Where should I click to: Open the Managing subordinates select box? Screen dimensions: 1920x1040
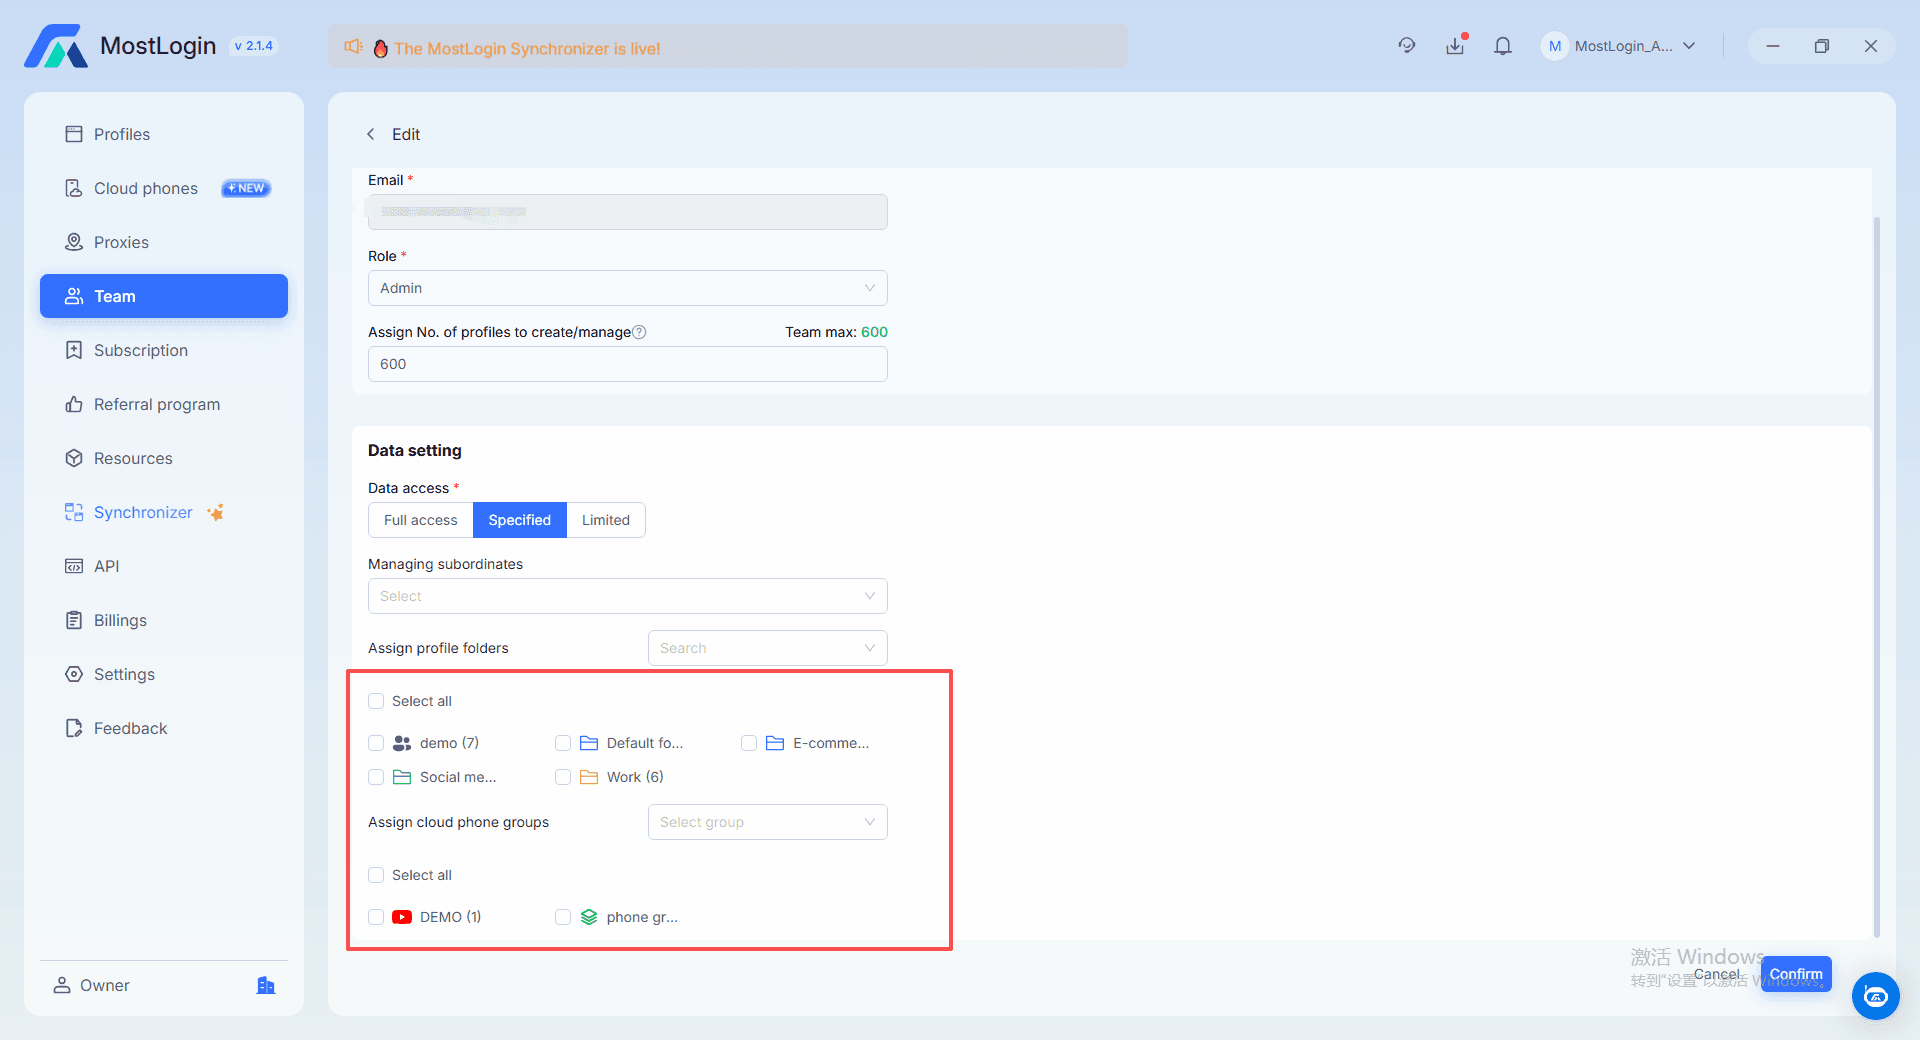coord(628,596)
